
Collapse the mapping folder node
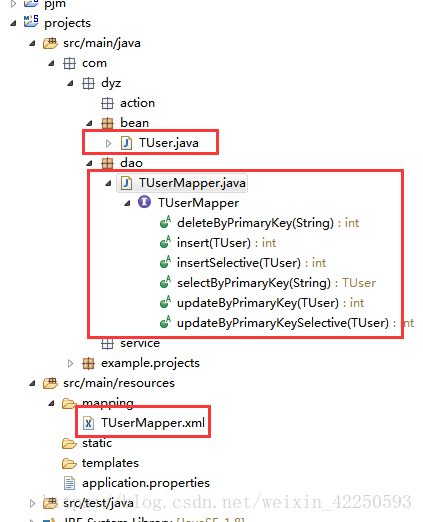[51, 403]
